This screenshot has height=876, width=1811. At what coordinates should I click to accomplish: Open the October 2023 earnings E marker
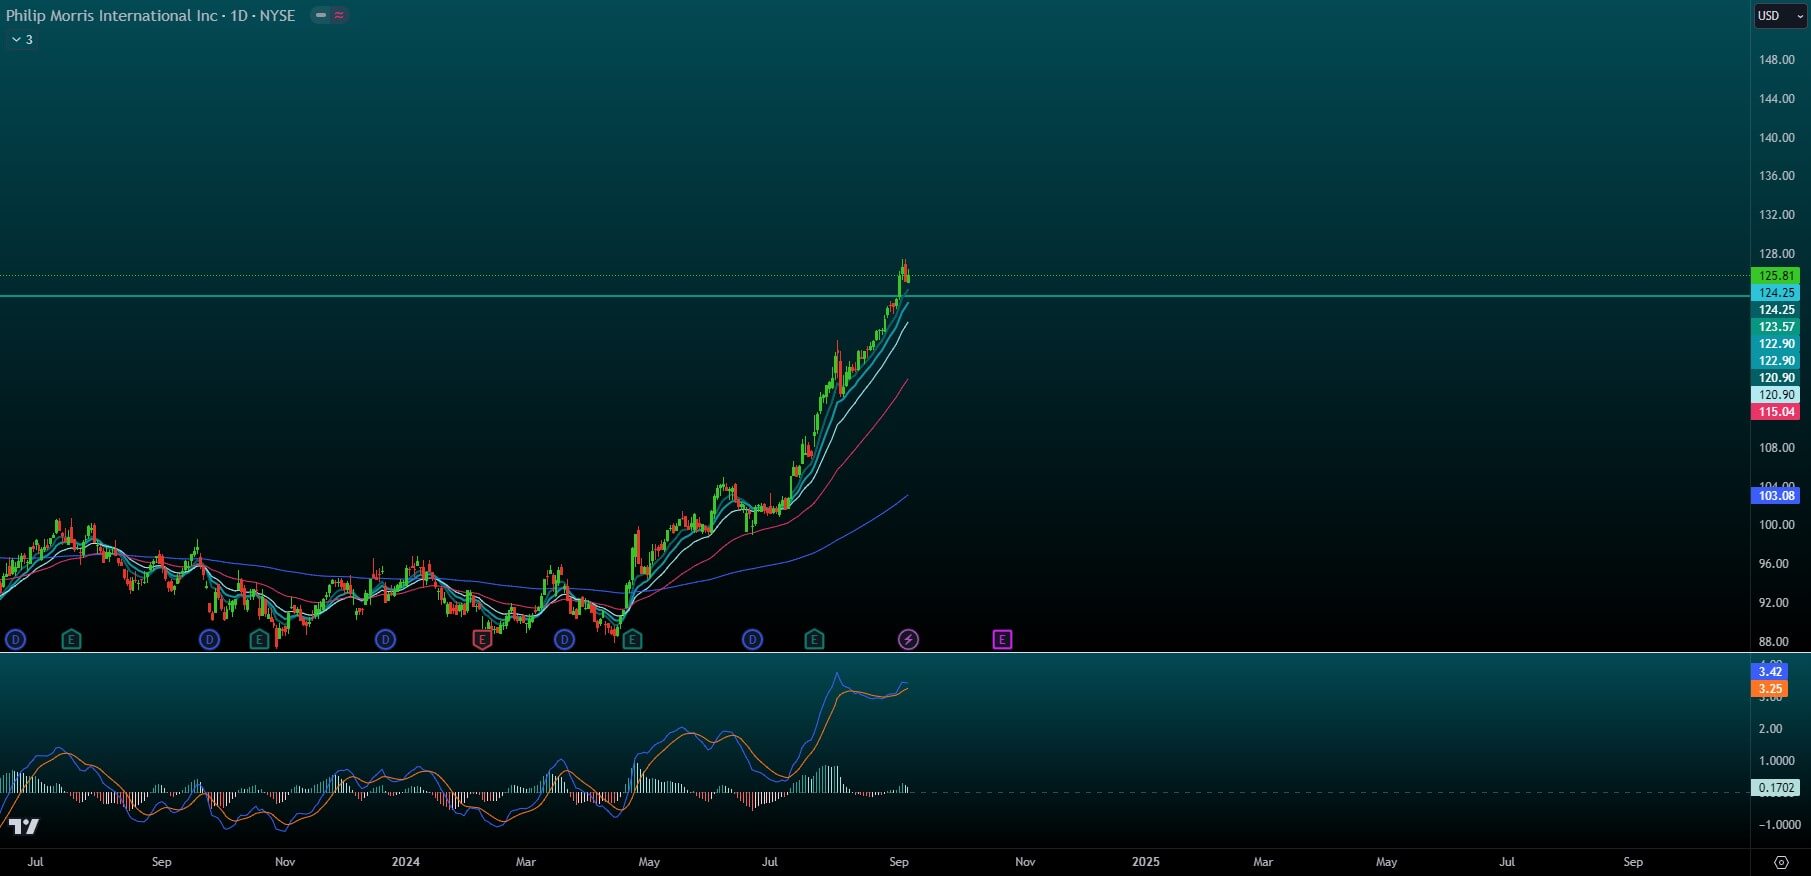[x=260, y=639]
